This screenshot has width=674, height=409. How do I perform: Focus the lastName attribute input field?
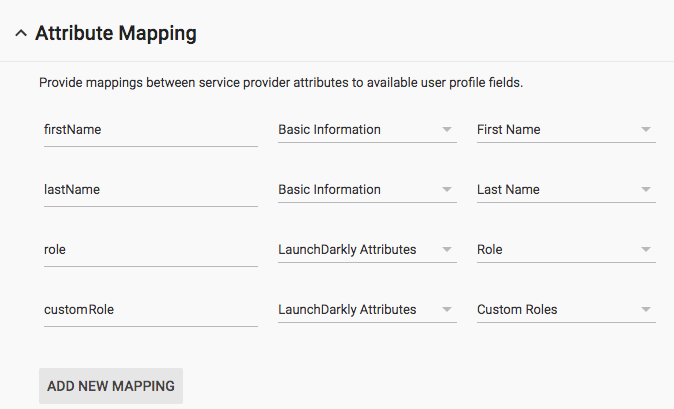click(x=148, y=190)
